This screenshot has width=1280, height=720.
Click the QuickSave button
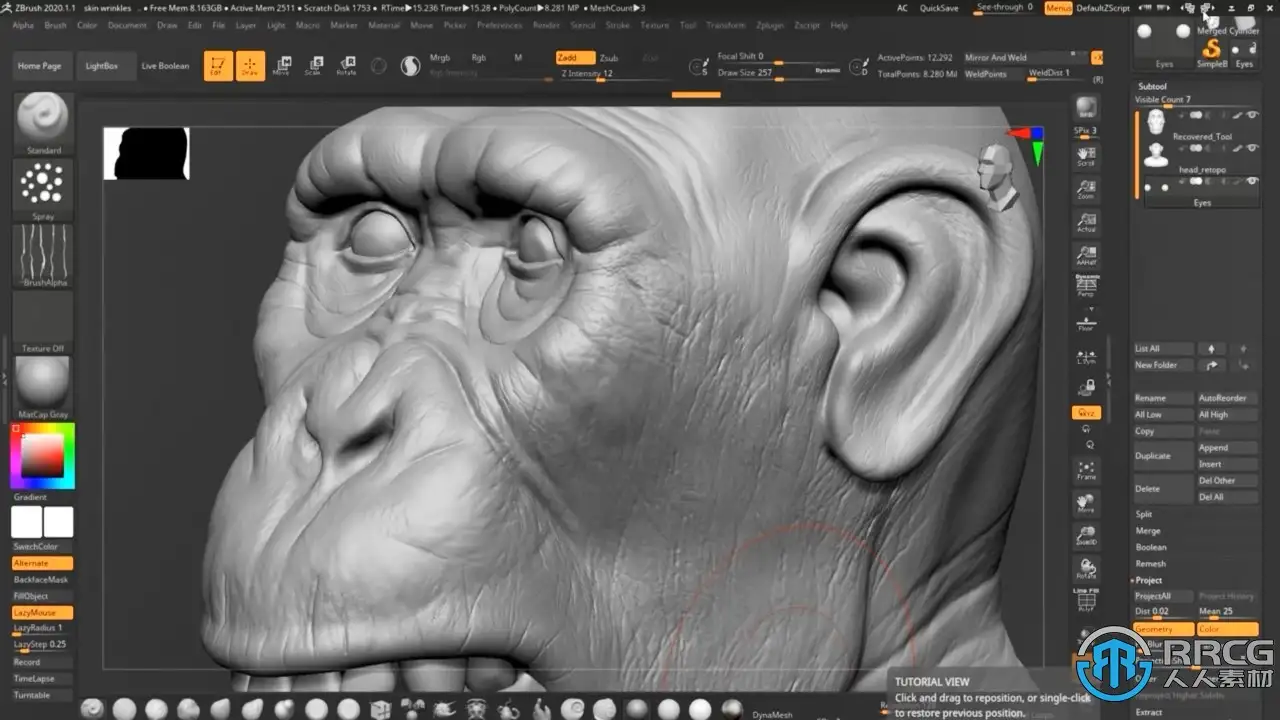938,8
